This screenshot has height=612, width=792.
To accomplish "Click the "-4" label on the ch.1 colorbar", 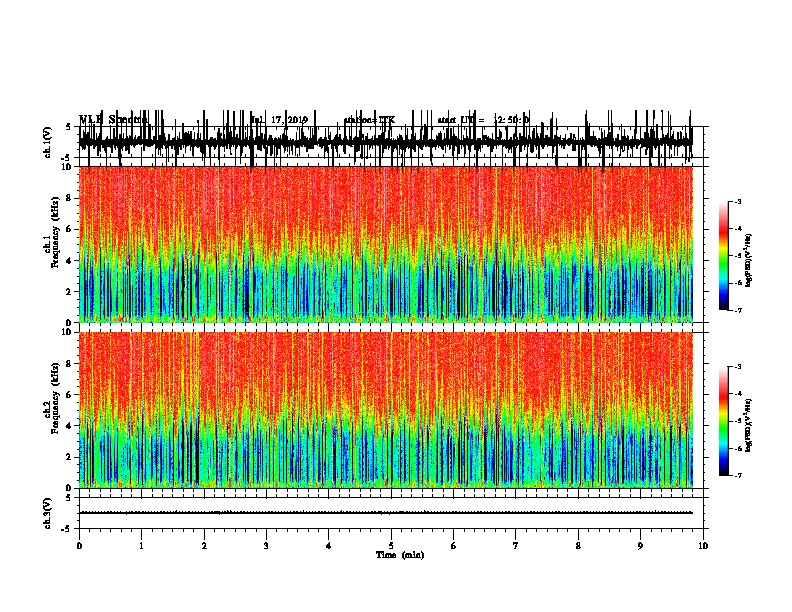I will point(738,229).
